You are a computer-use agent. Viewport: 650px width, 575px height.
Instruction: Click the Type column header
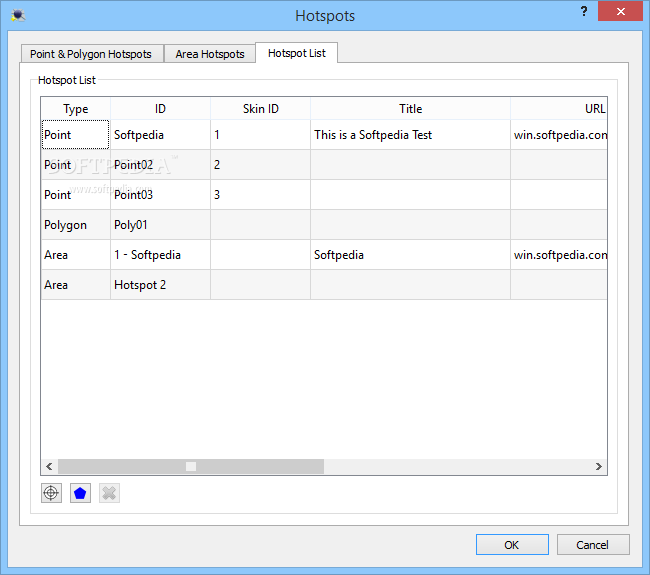pyautogui.click(x=75, y=109)
